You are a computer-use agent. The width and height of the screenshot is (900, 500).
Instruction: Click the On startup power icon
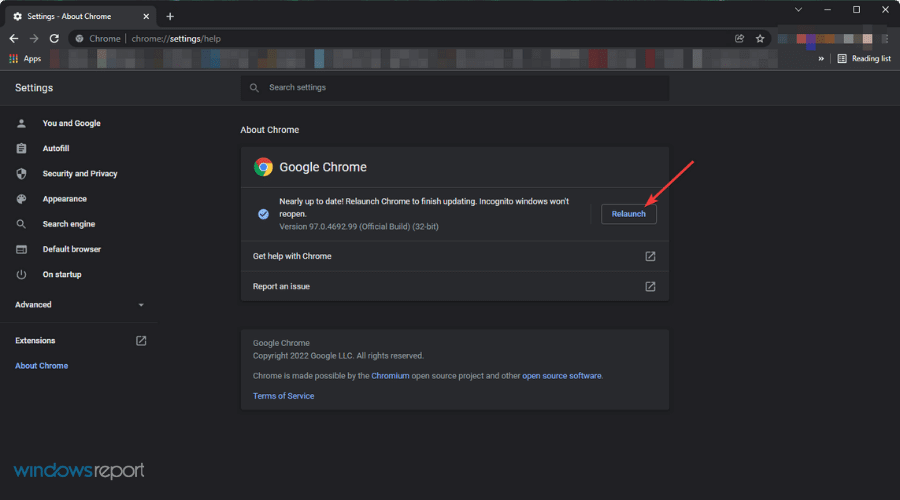(21, 274)
